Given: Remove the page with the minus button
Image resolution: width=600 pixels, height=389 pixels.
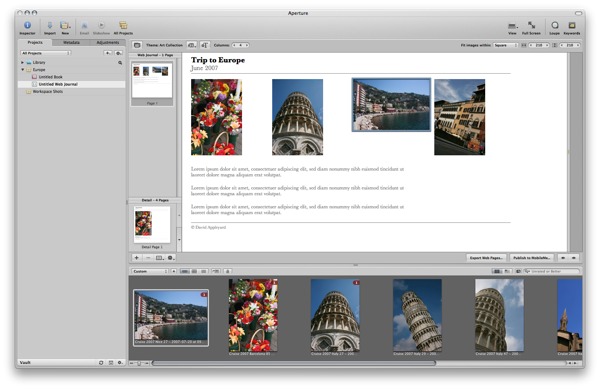Looking at the screenshot, I should [x=148, y=258].
